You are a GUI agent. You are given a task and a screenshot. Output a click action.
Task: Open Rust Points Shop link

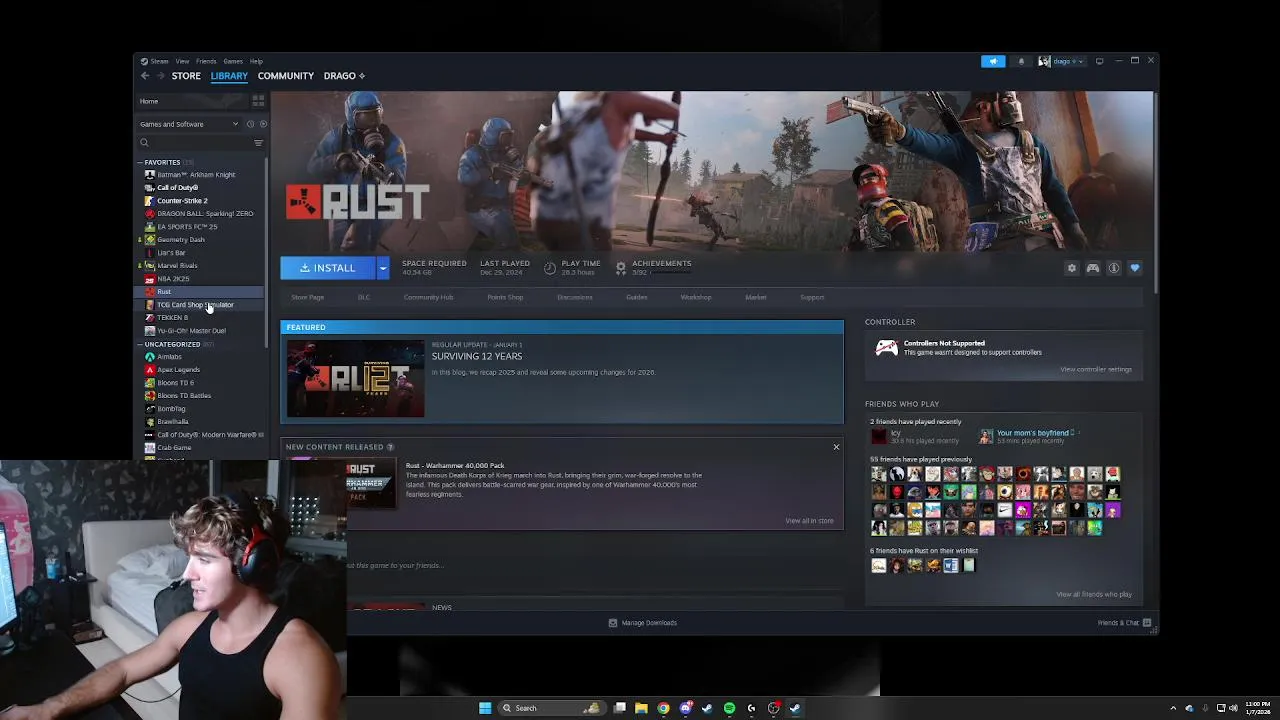(x=505, y=297)
